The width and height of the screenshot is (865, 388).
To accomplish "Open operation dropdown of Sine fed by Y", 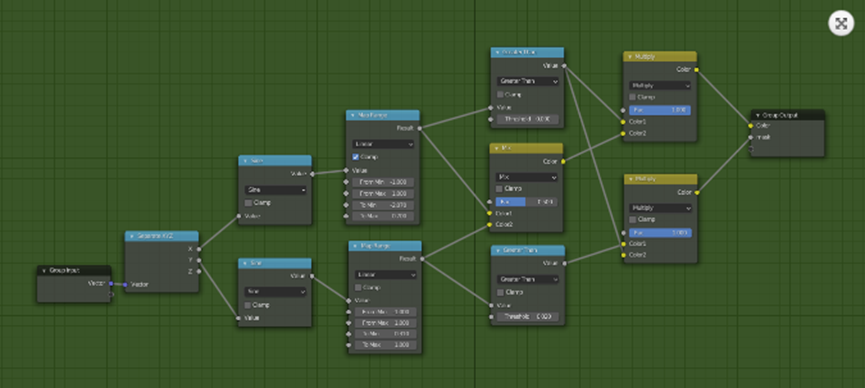I will pyautogui.click(x=275, y=291).
